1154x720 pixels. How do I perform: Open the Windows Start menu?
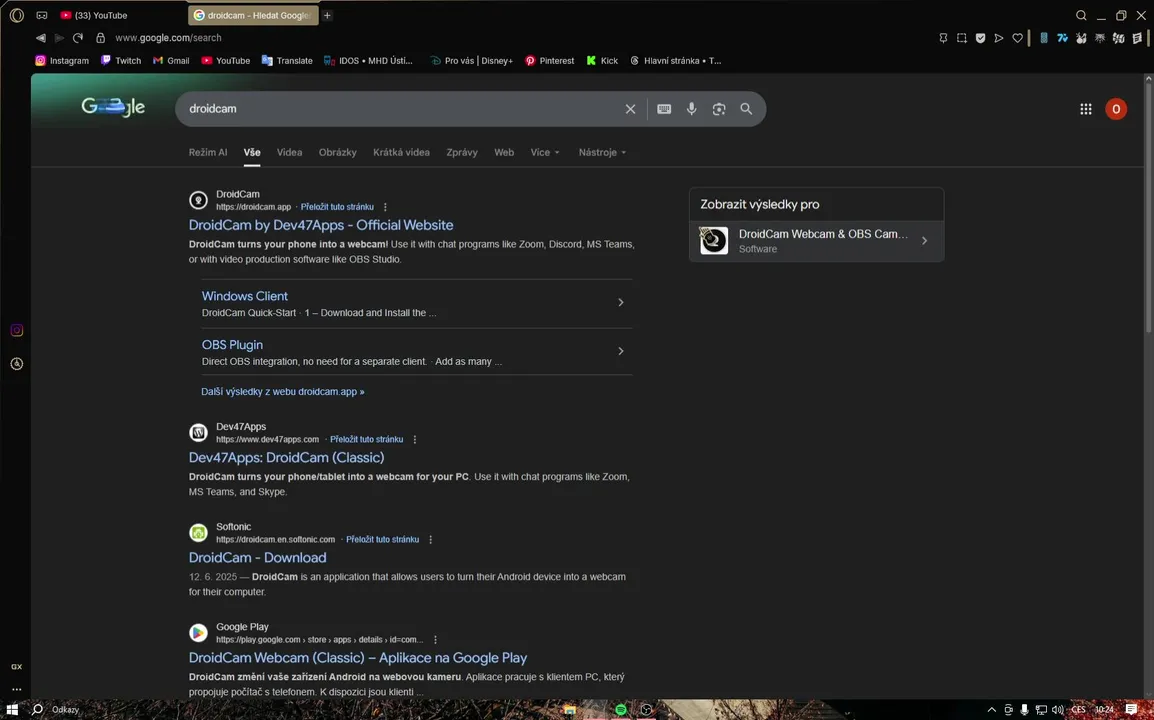[12, 710]
